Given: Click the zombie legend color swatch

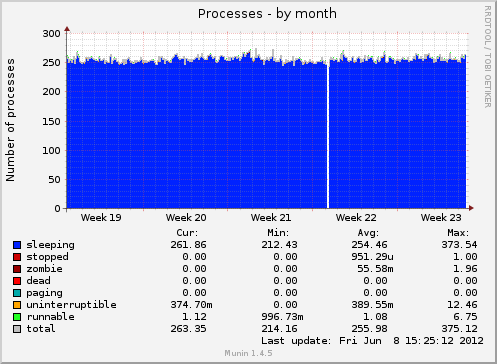Looking at the screenshot, I should coord(17,269).
